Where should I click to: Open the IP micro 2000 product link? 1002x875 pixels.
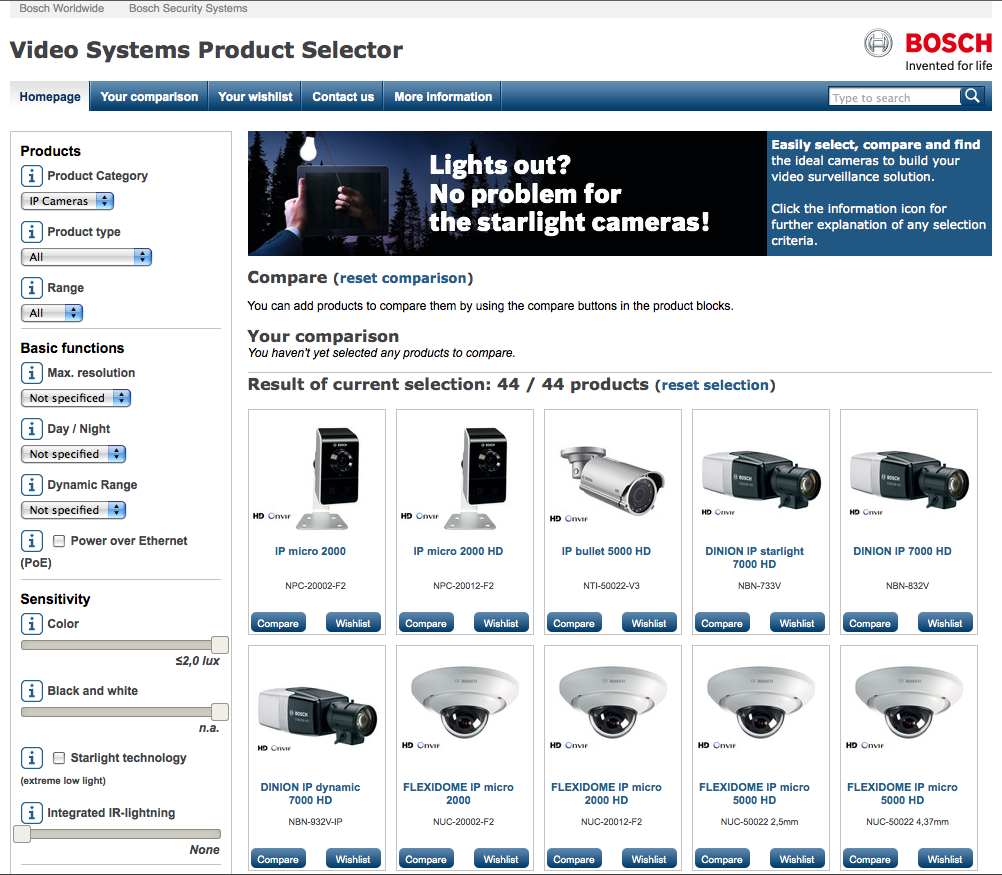point(310,551)
